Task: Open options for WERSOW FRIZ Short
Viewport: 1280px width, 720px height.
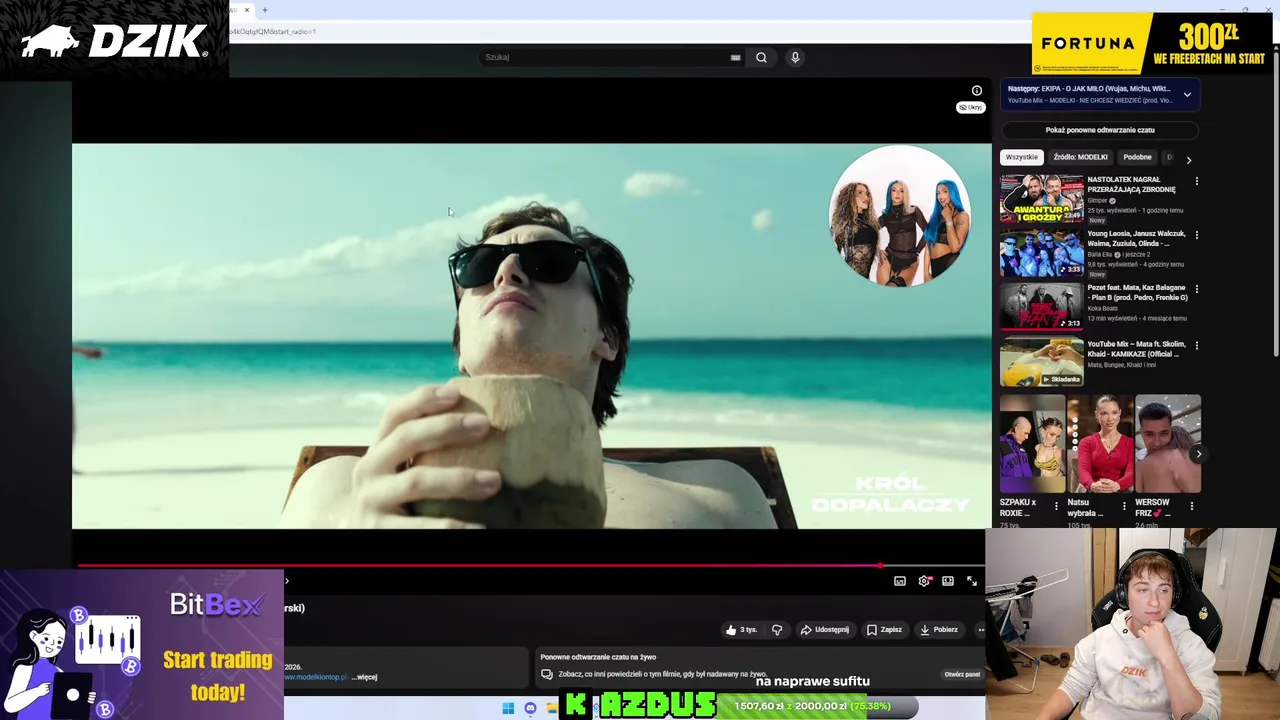Action: (1191, 506)
